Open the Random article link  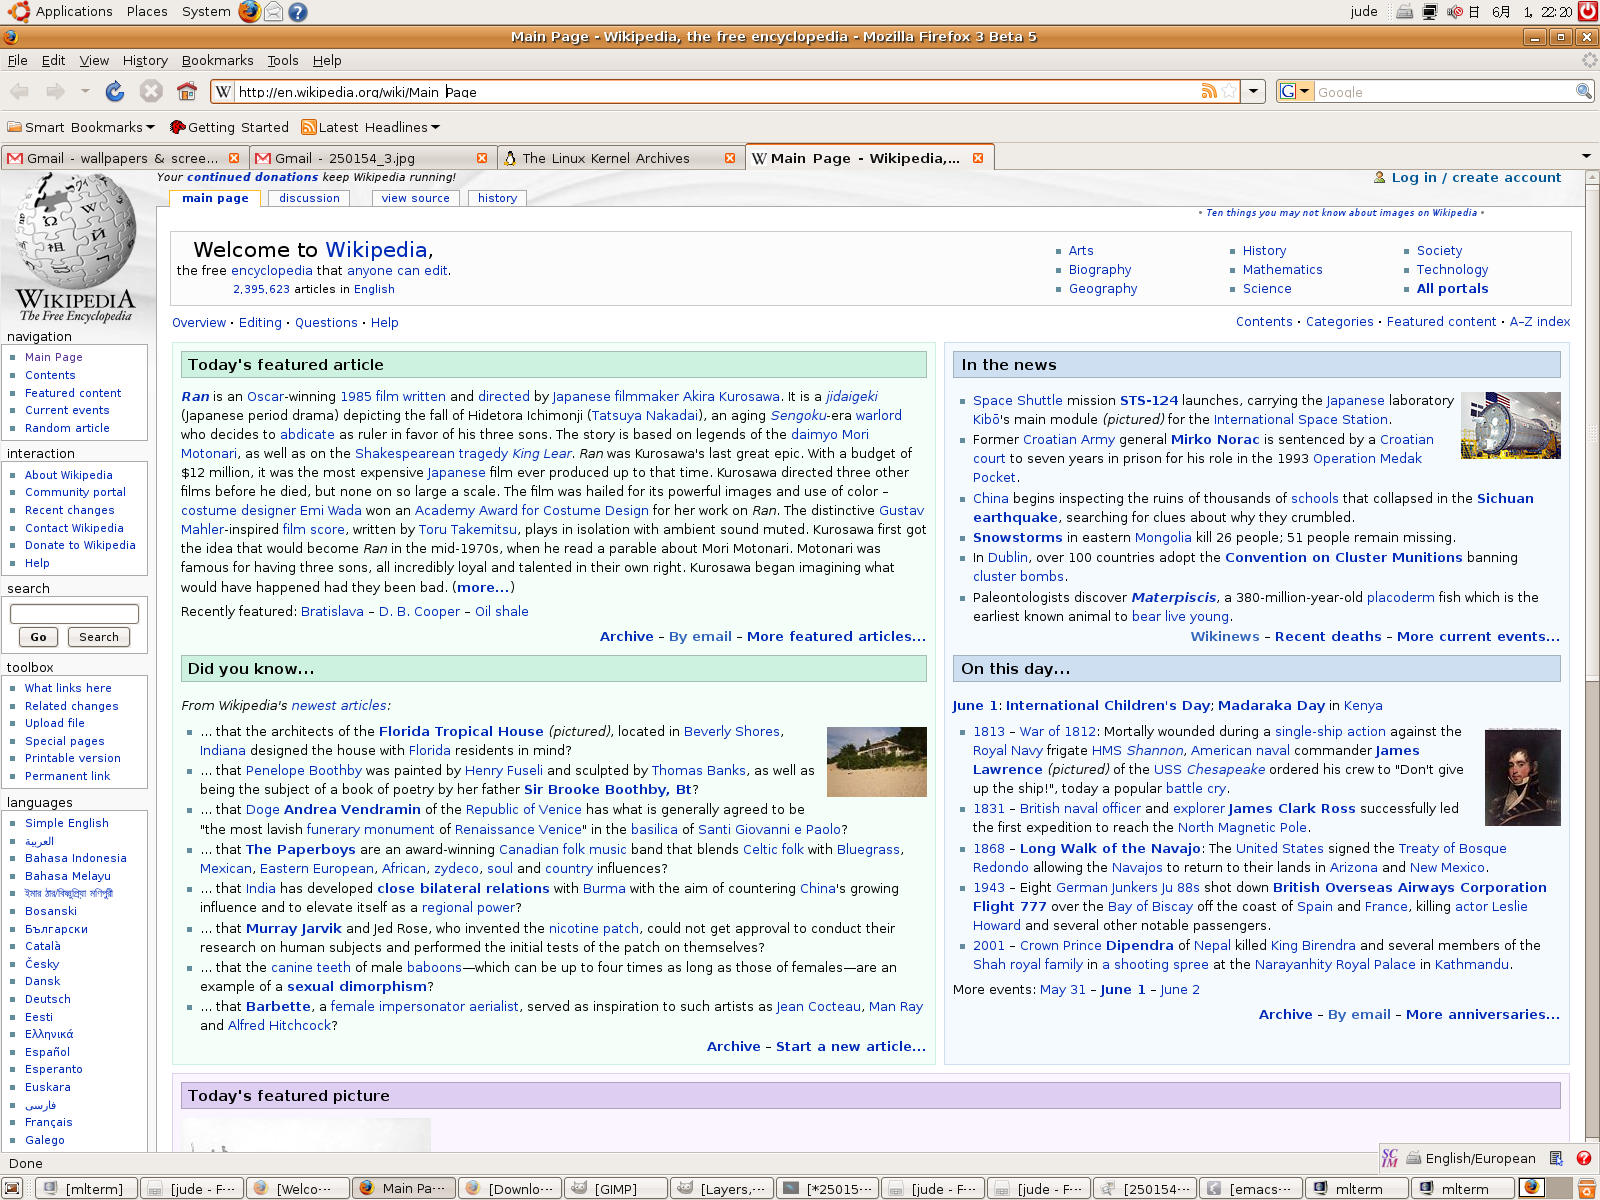(x=67, y=428)
